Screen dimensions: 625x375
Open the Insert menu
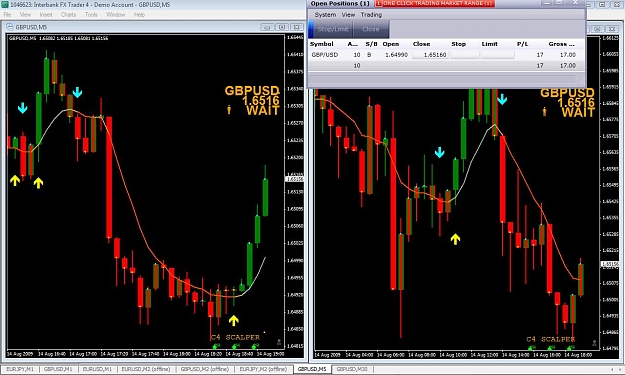tap(46, 15)
